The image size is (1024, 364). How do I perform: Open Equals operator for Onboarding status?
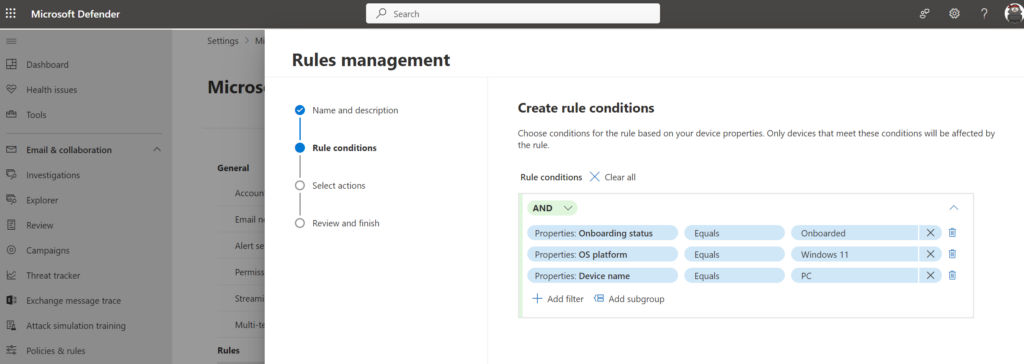pos(734,233)
